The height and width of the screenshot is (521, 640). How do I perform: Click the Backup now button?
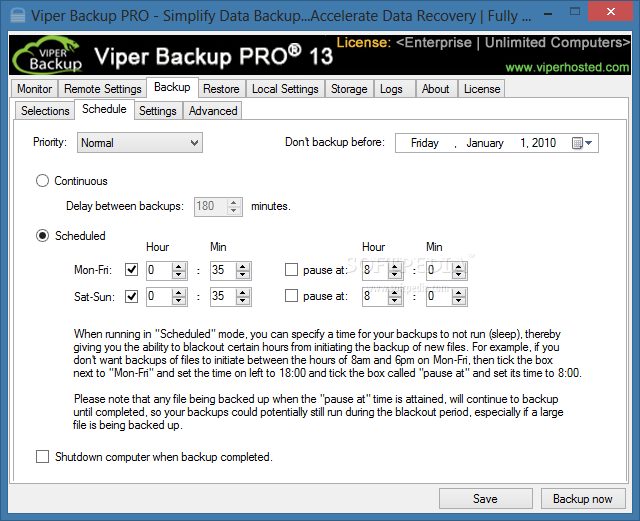point(583,499)
